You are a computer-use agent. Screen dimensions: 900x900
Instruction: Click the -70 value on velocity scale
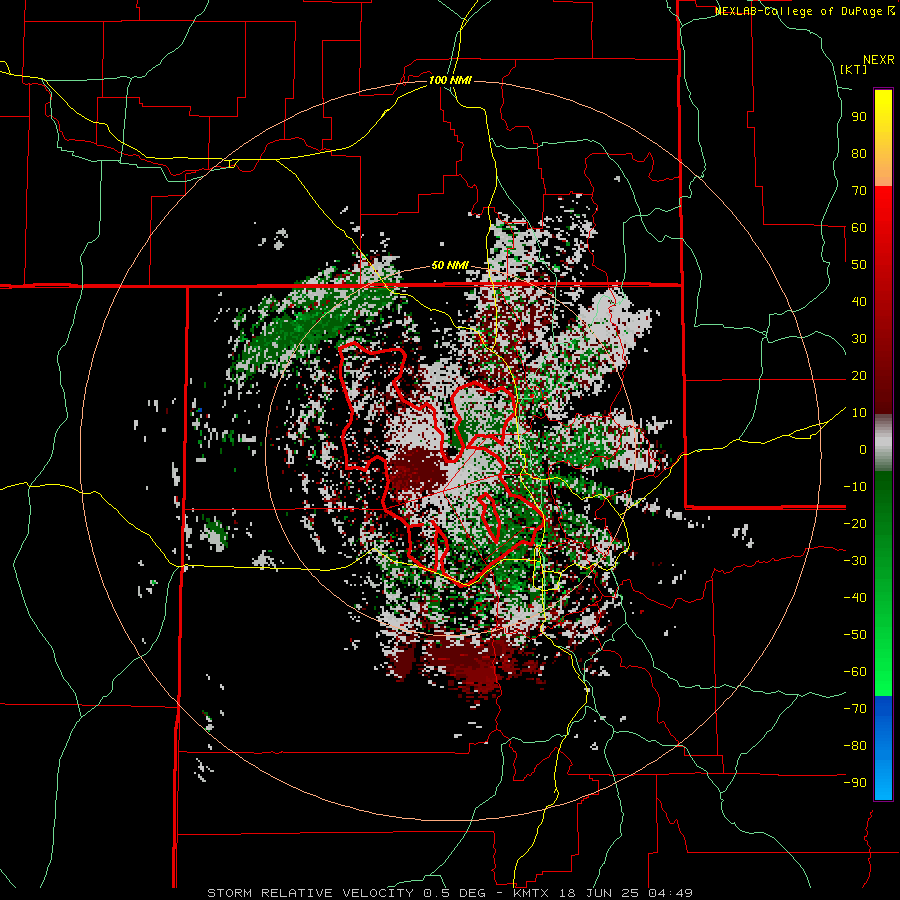[x=855, y=709]
